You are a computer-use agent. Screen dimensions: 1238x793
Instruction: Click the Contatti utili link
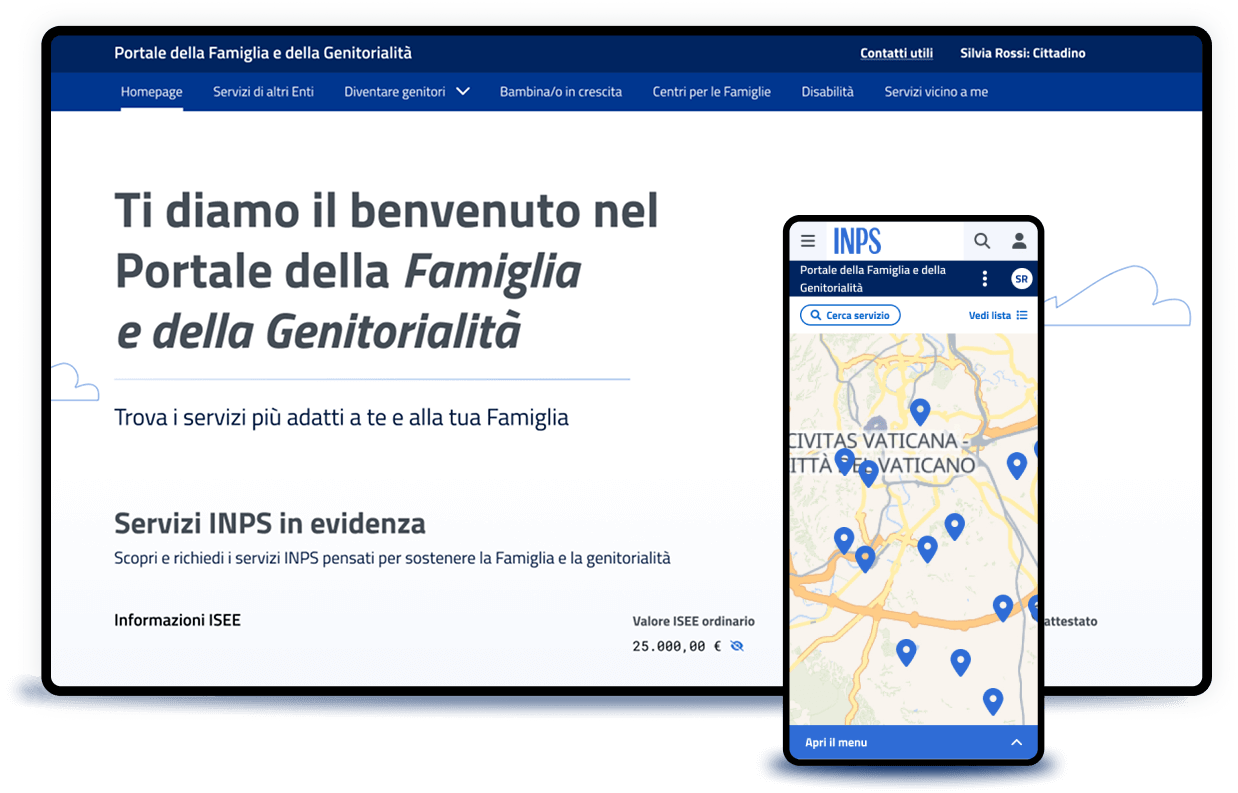point(896,53)
